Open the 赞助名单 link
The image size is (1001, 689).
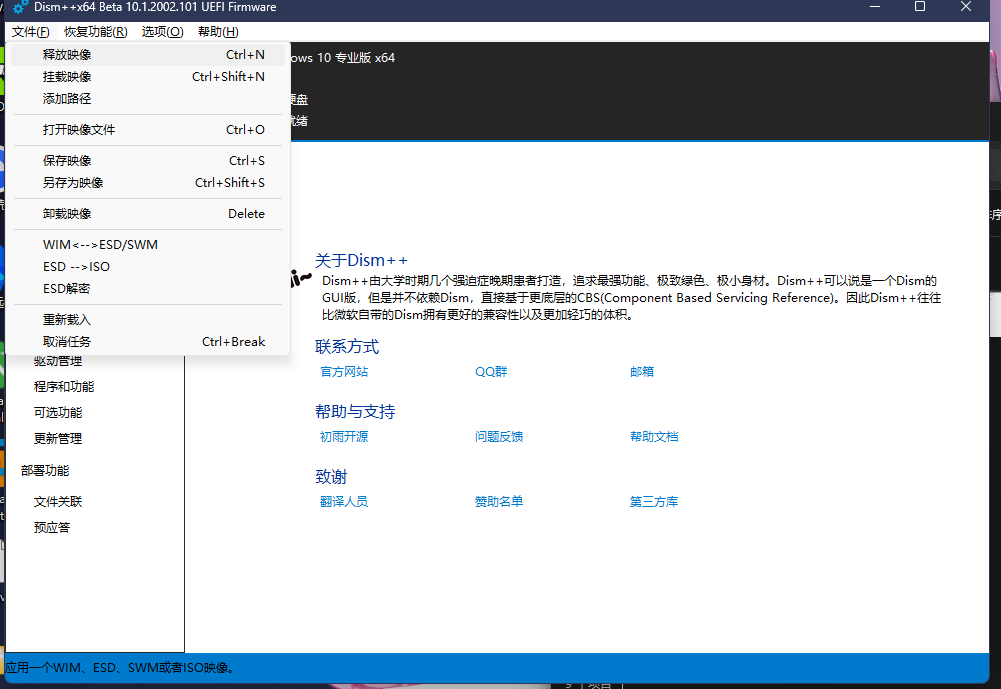point(499,502)
